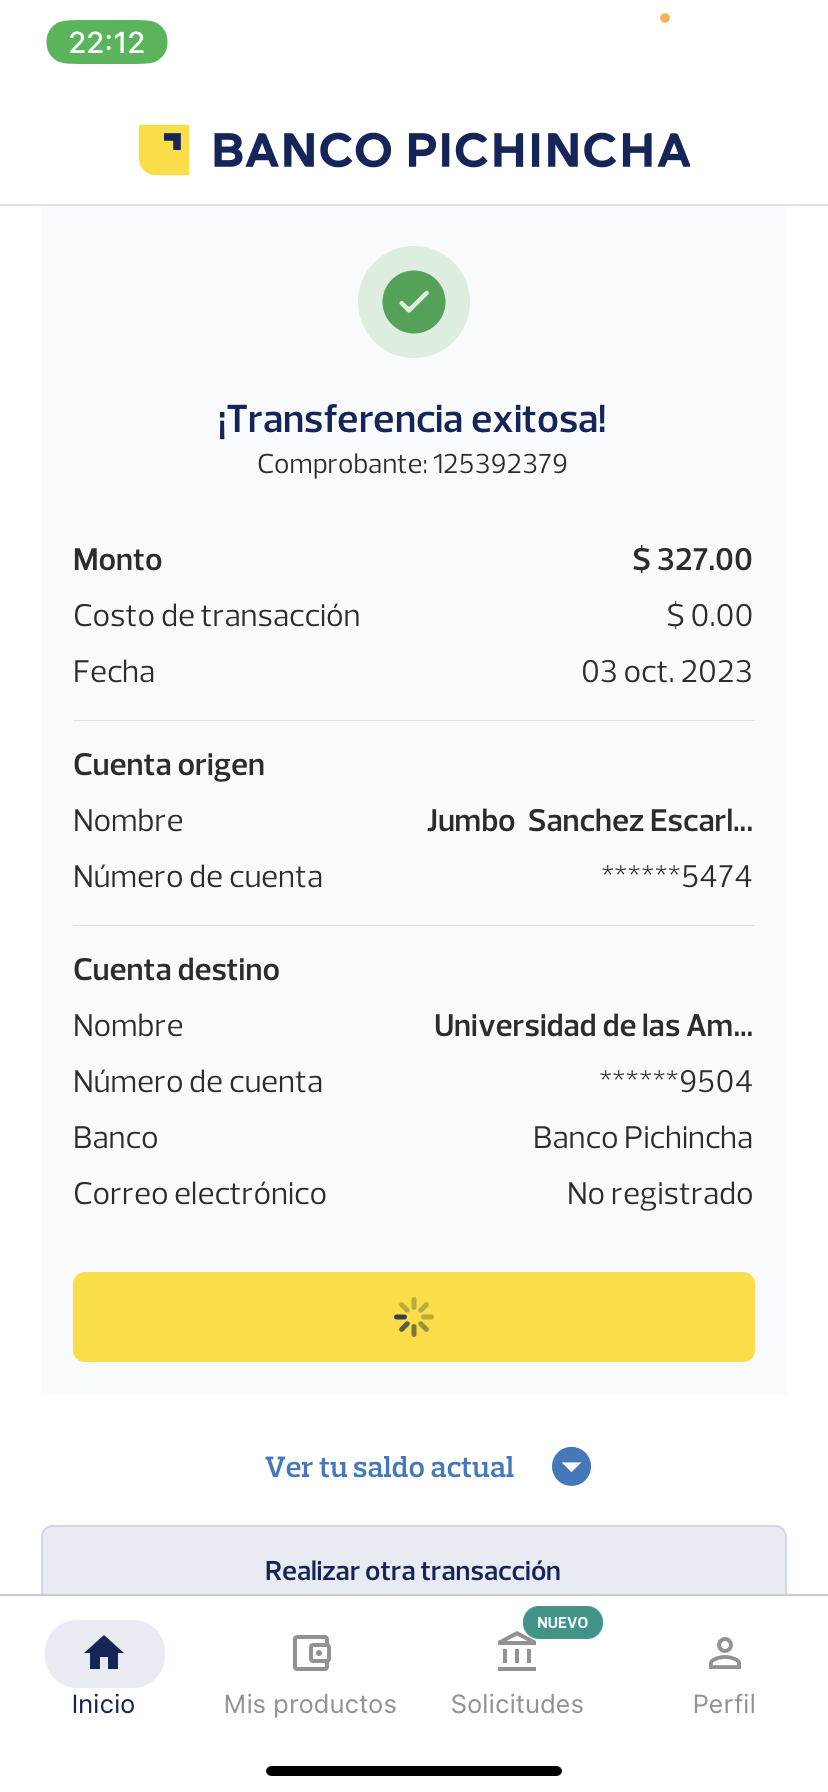
Task: Click 'Ver tu saldo actual' link
Action: pyautogui.click(x=389, y=1467)
